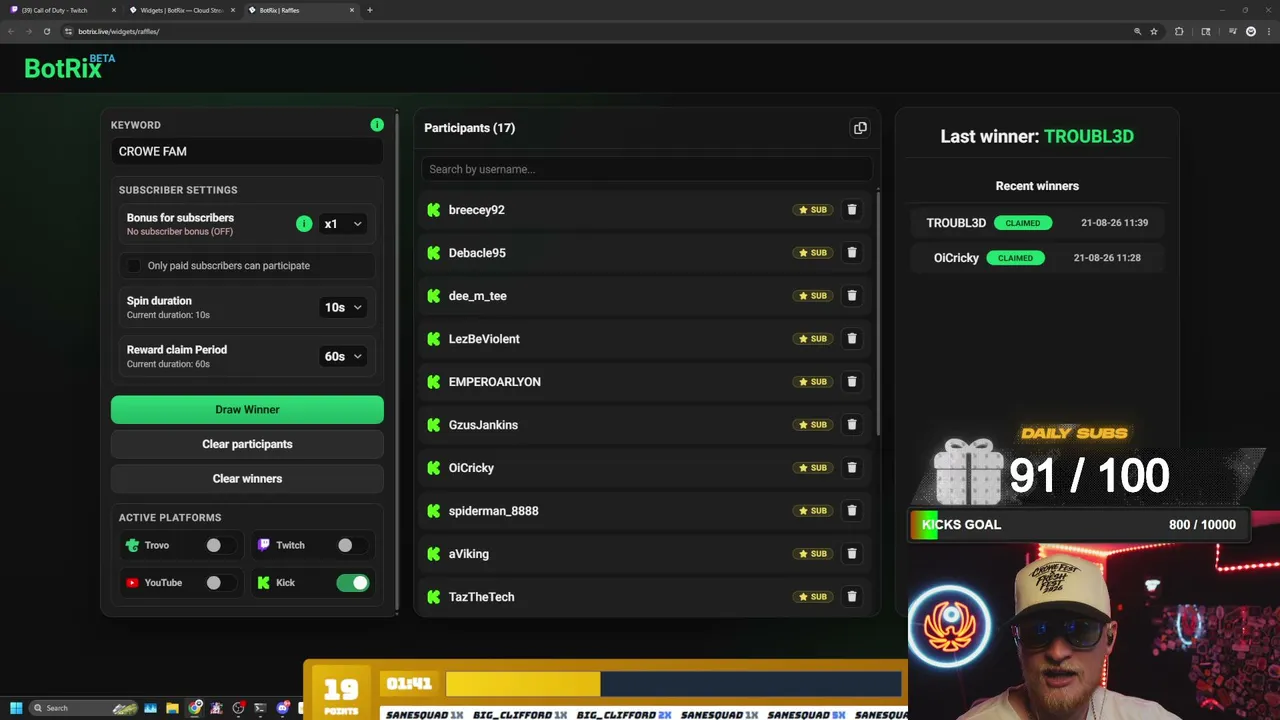Click the Kick logo beside breecey92
Screen dimensions: 1280x720
[434, 210]
